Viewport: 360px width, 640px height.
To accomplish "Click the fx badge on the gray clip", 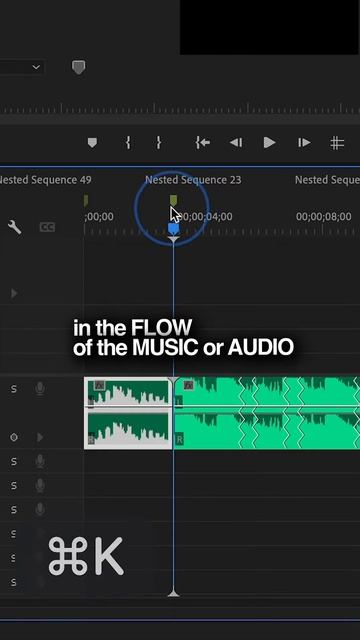I will 100,385.
